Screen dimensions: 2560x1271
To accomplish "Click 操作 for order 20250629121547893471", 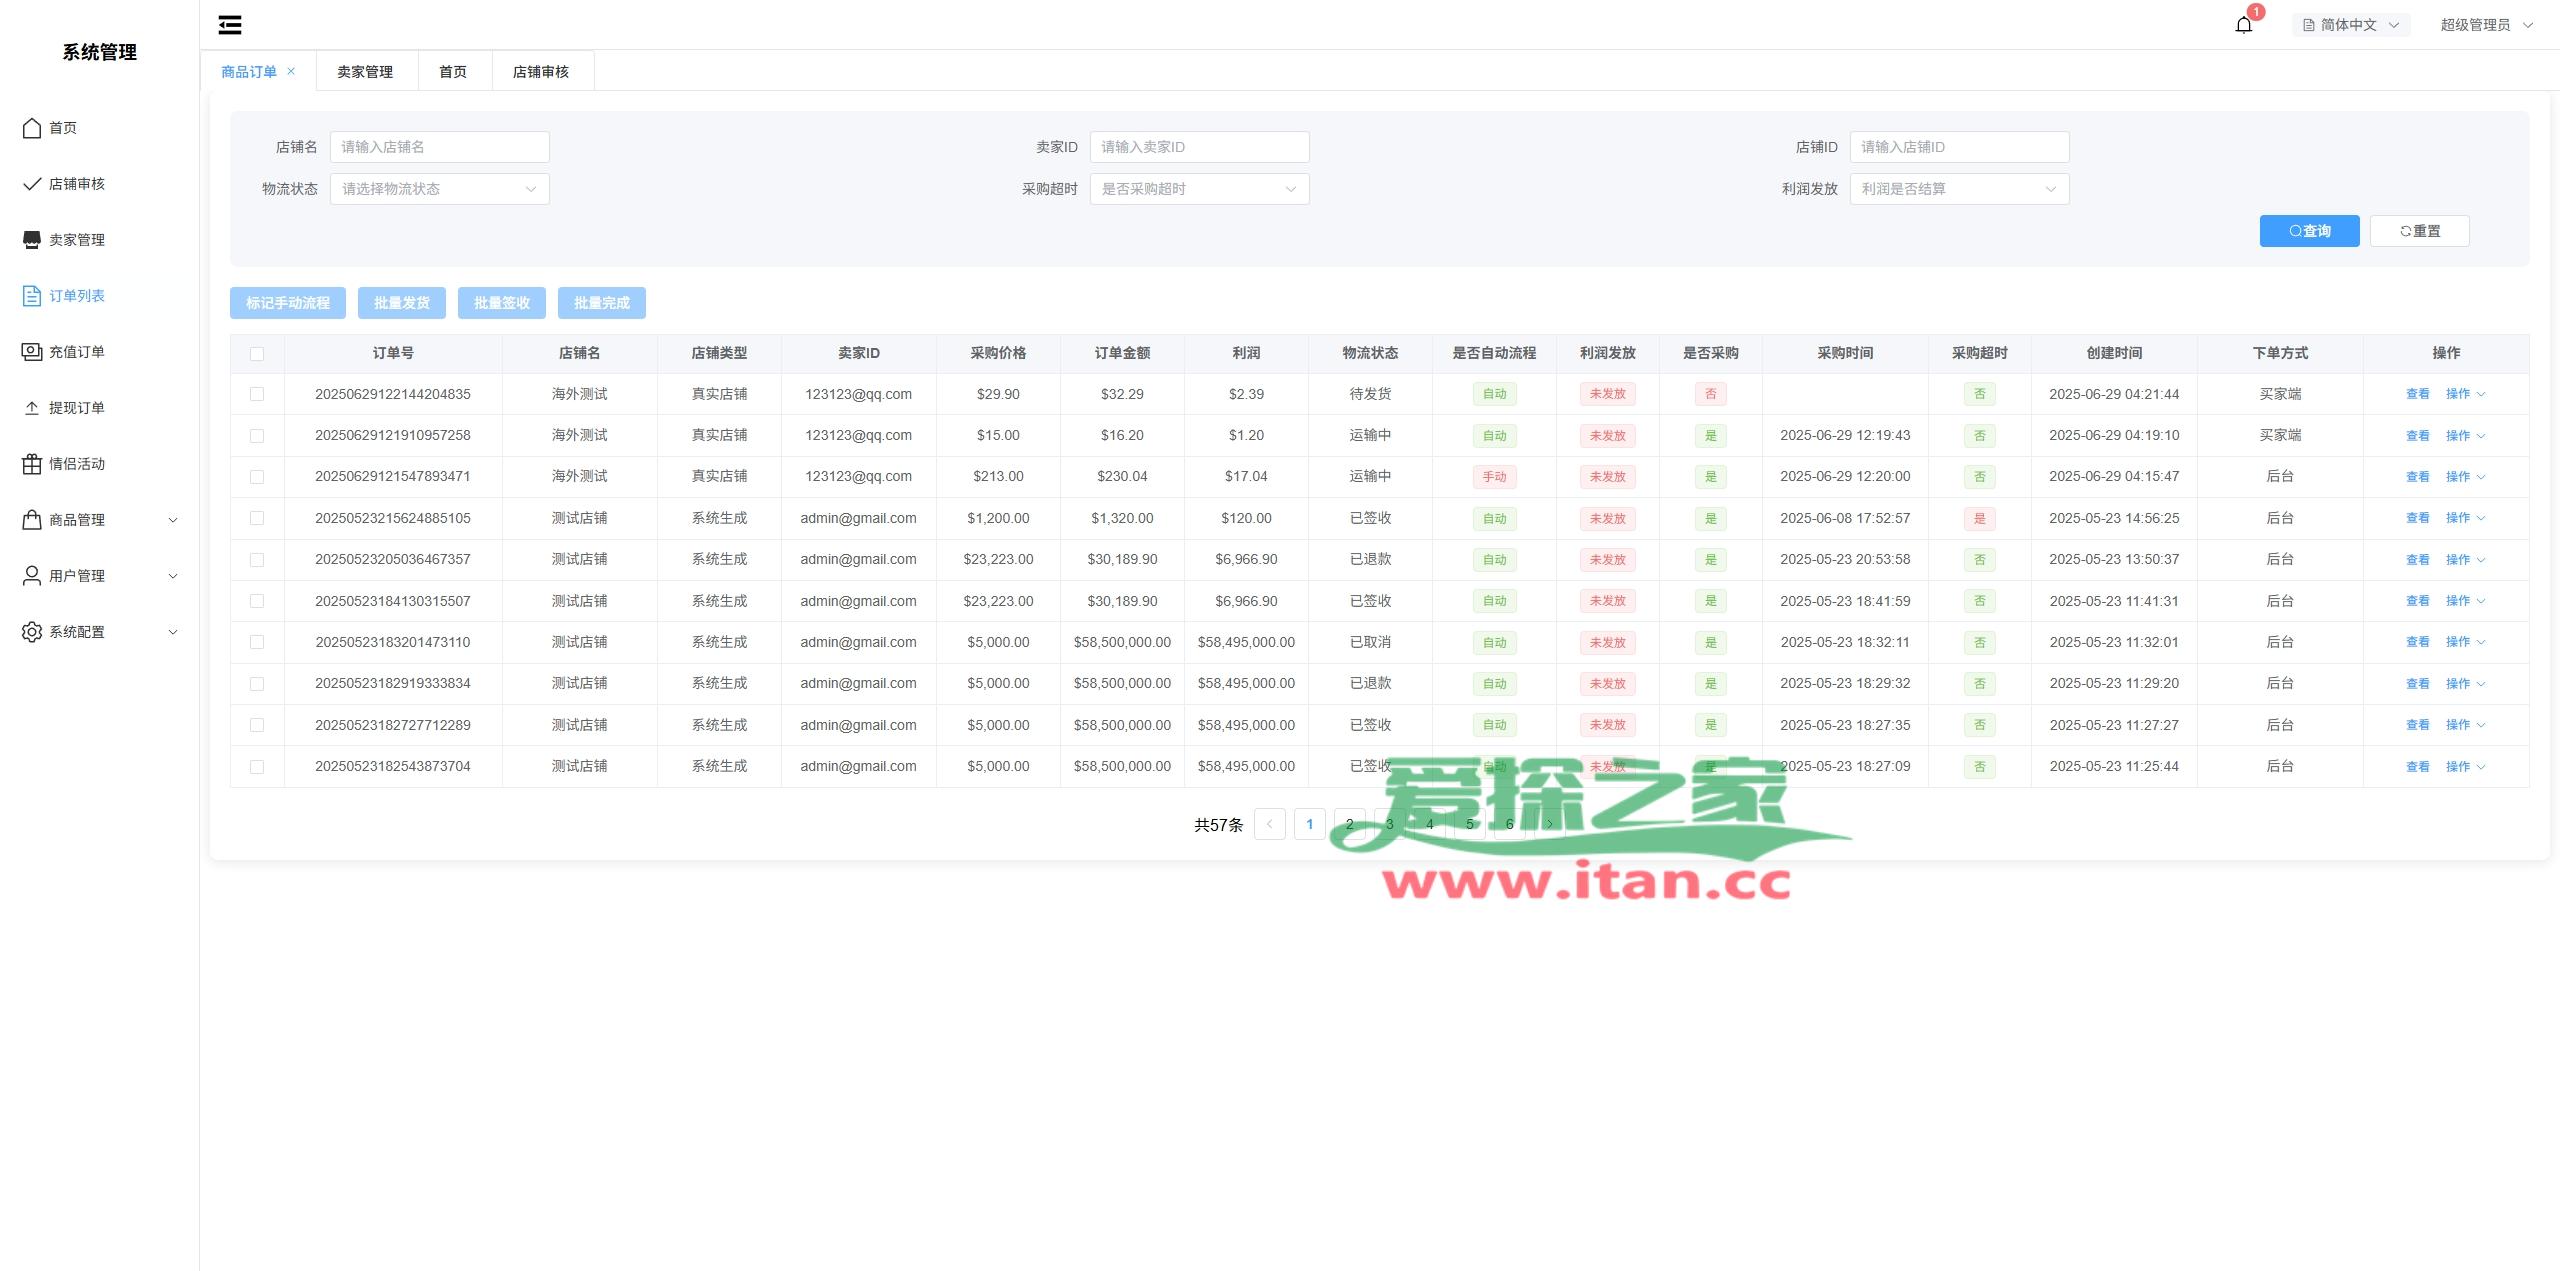I will pyautogui.click(x=2465, y=477).
